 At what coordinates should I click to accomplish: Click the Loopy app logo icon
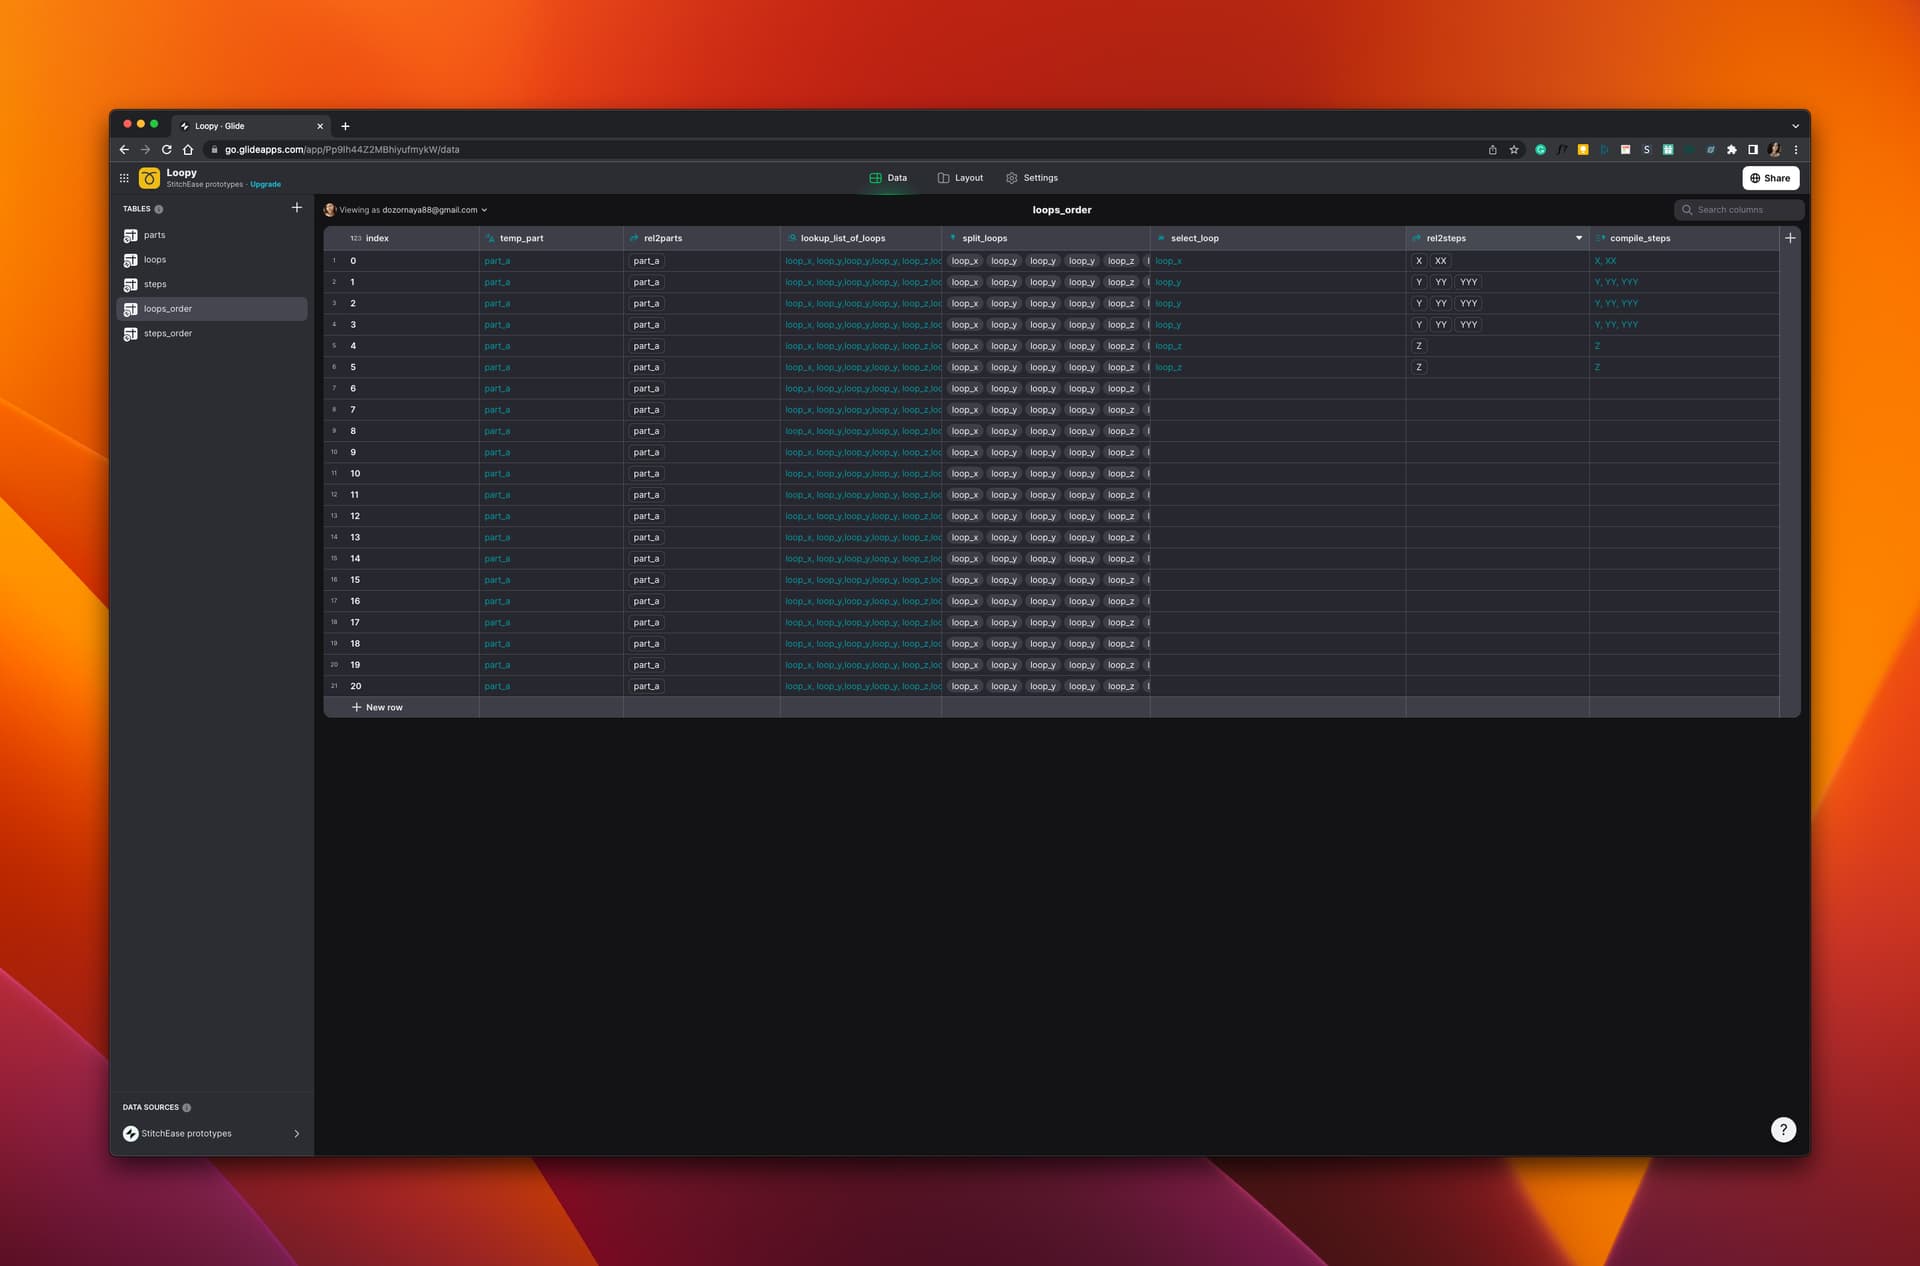click(x=149, y=178)
